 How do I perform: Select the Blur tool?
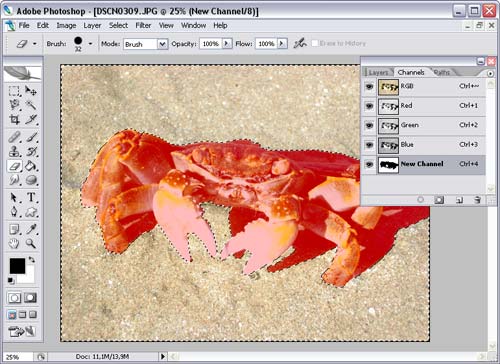[x=14, y=180]
